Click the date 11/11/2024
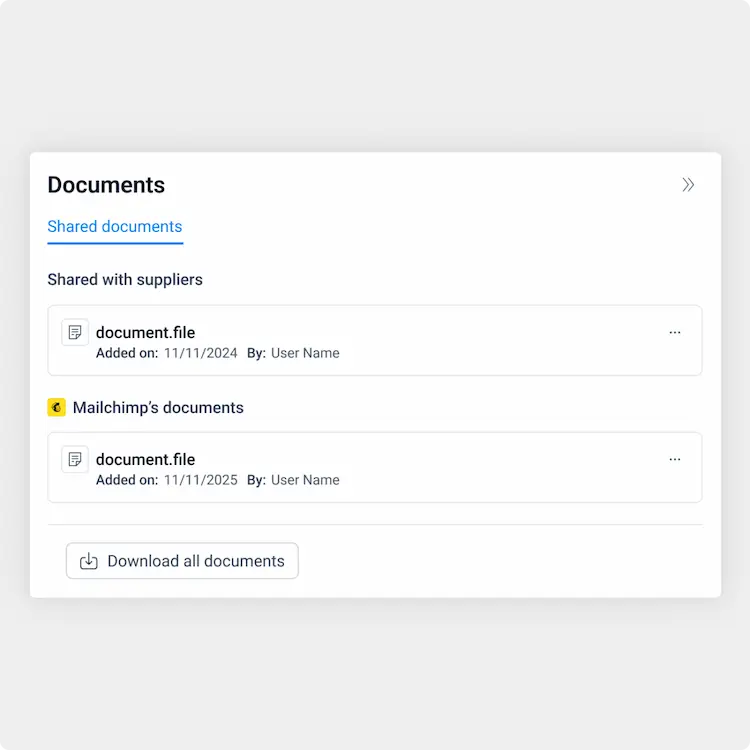The image size is (750, 750). [200, 353]
